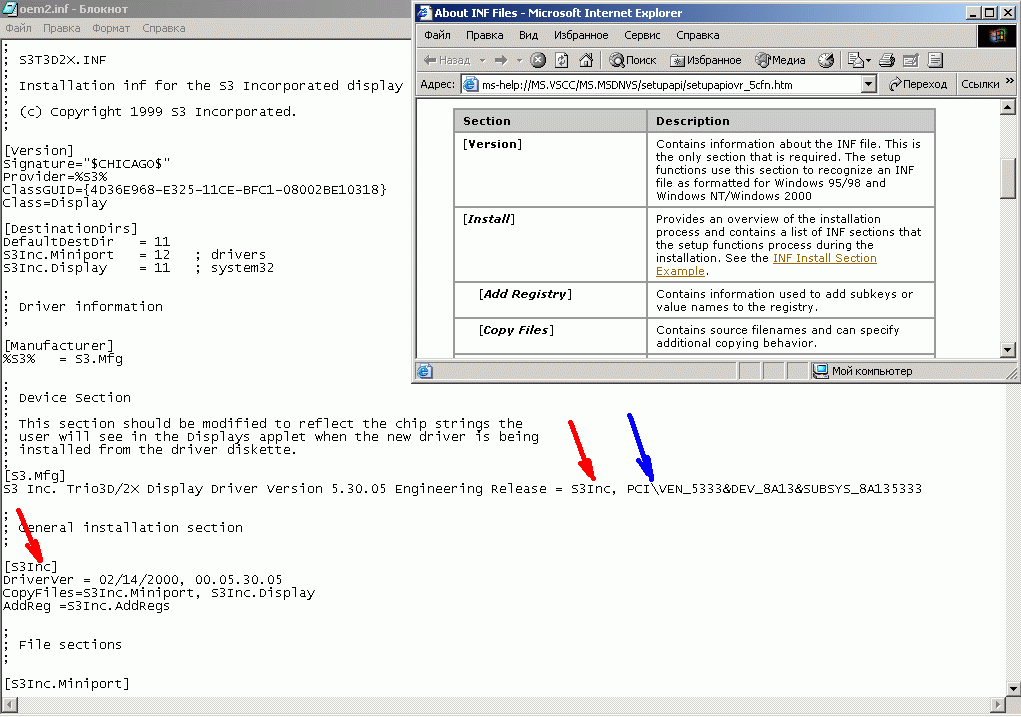Screen dimensions: 1021x717
Task: Open the Медиа media panel
Action: pyautogui.click(x=780, y=61)
